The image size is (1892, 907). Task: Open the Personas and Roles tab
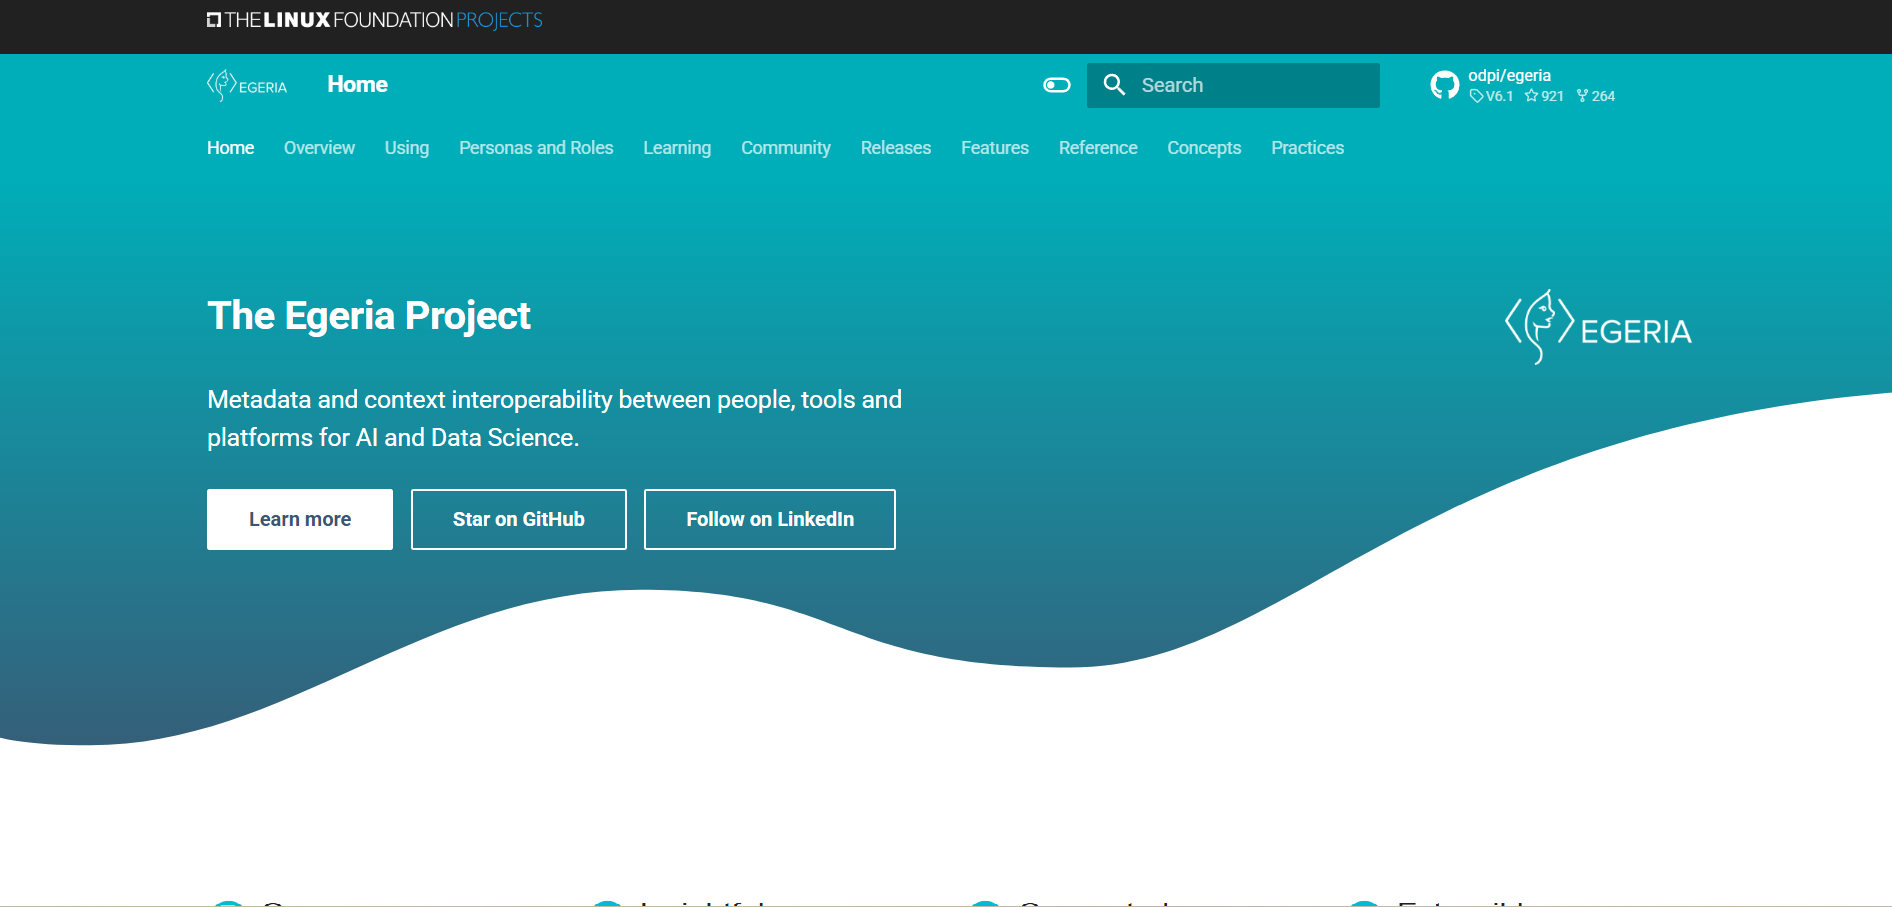pyautogui.click(x=536, y=148)
